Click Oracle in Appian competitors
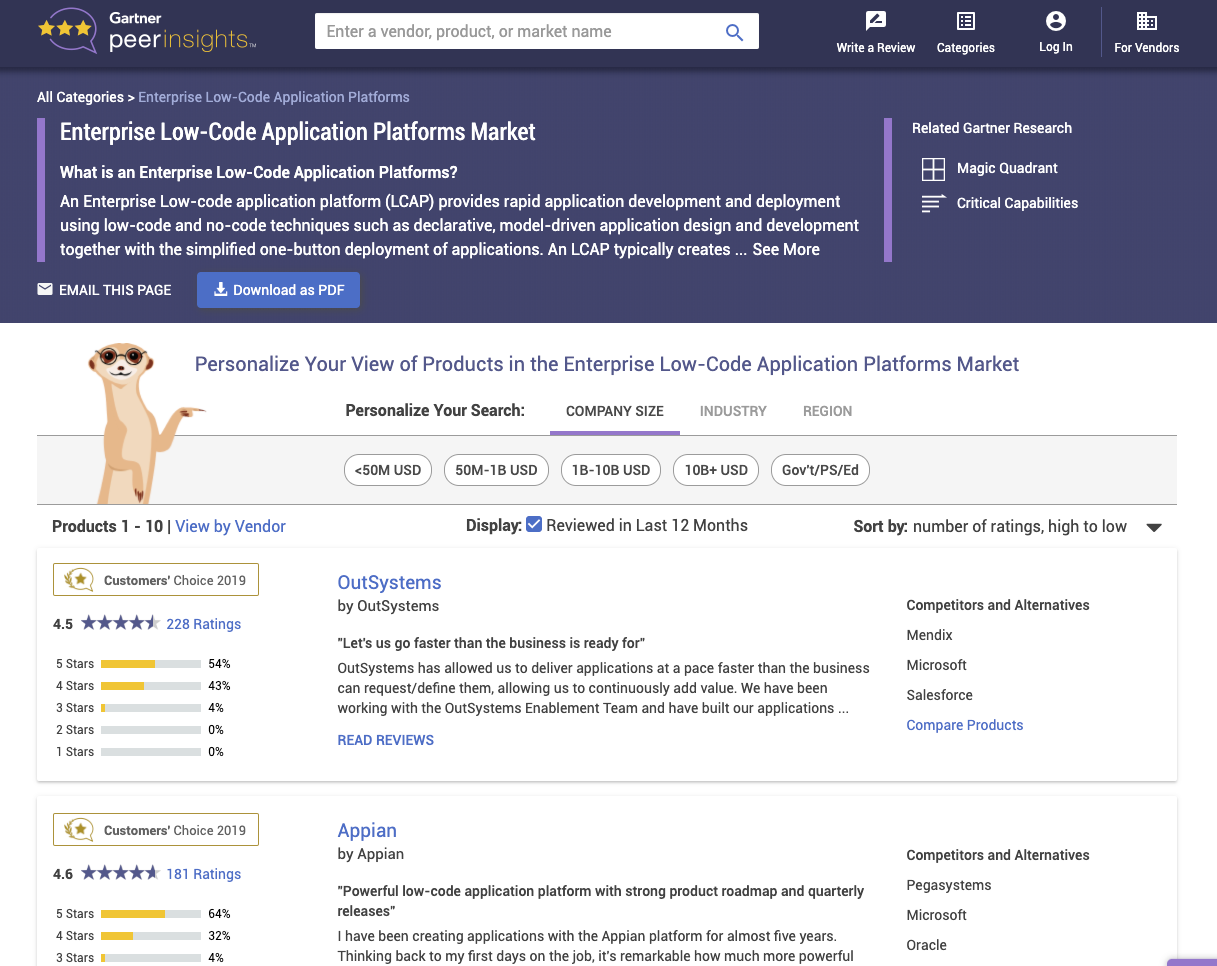The width and height of the screenshot is (1217, 966). (926, 945)
